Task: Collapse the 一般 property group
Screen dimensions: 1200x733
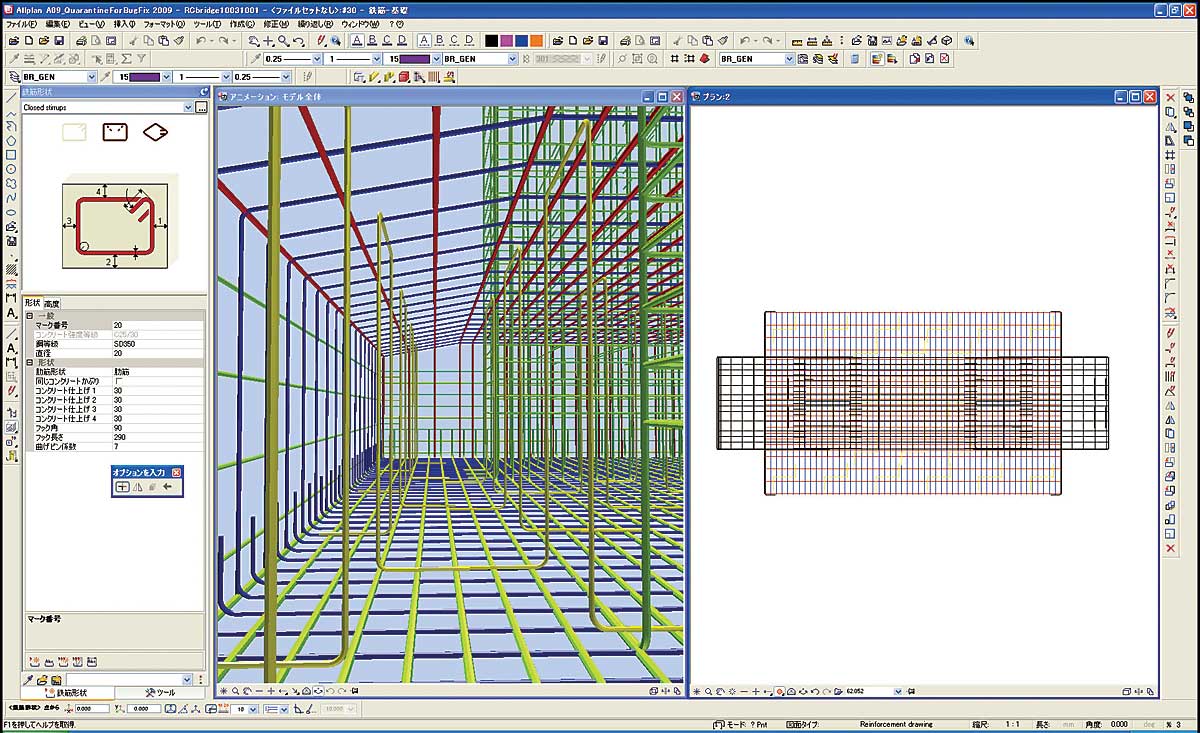Action: pos(29,315)
